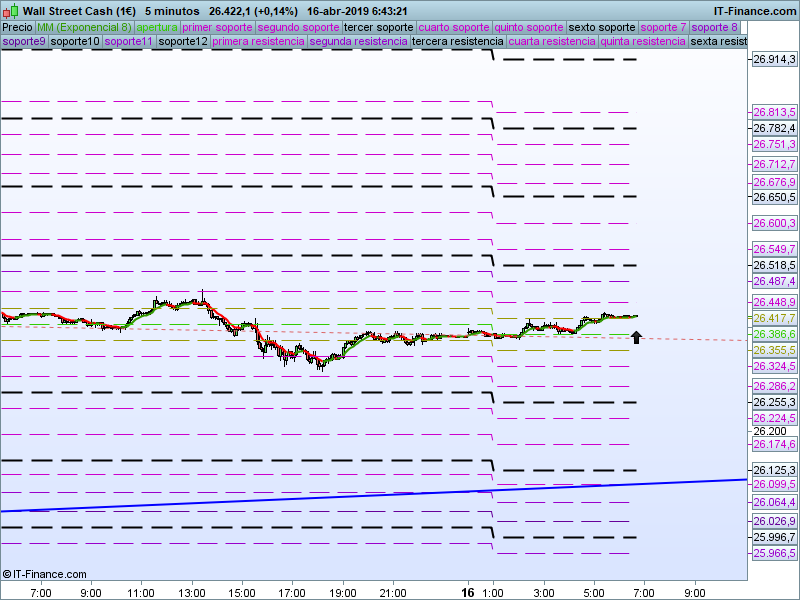This screenshot has height=600, width=800.
Task: Select the 'tercer soporte' label
Action: click(x=377, y=27)
